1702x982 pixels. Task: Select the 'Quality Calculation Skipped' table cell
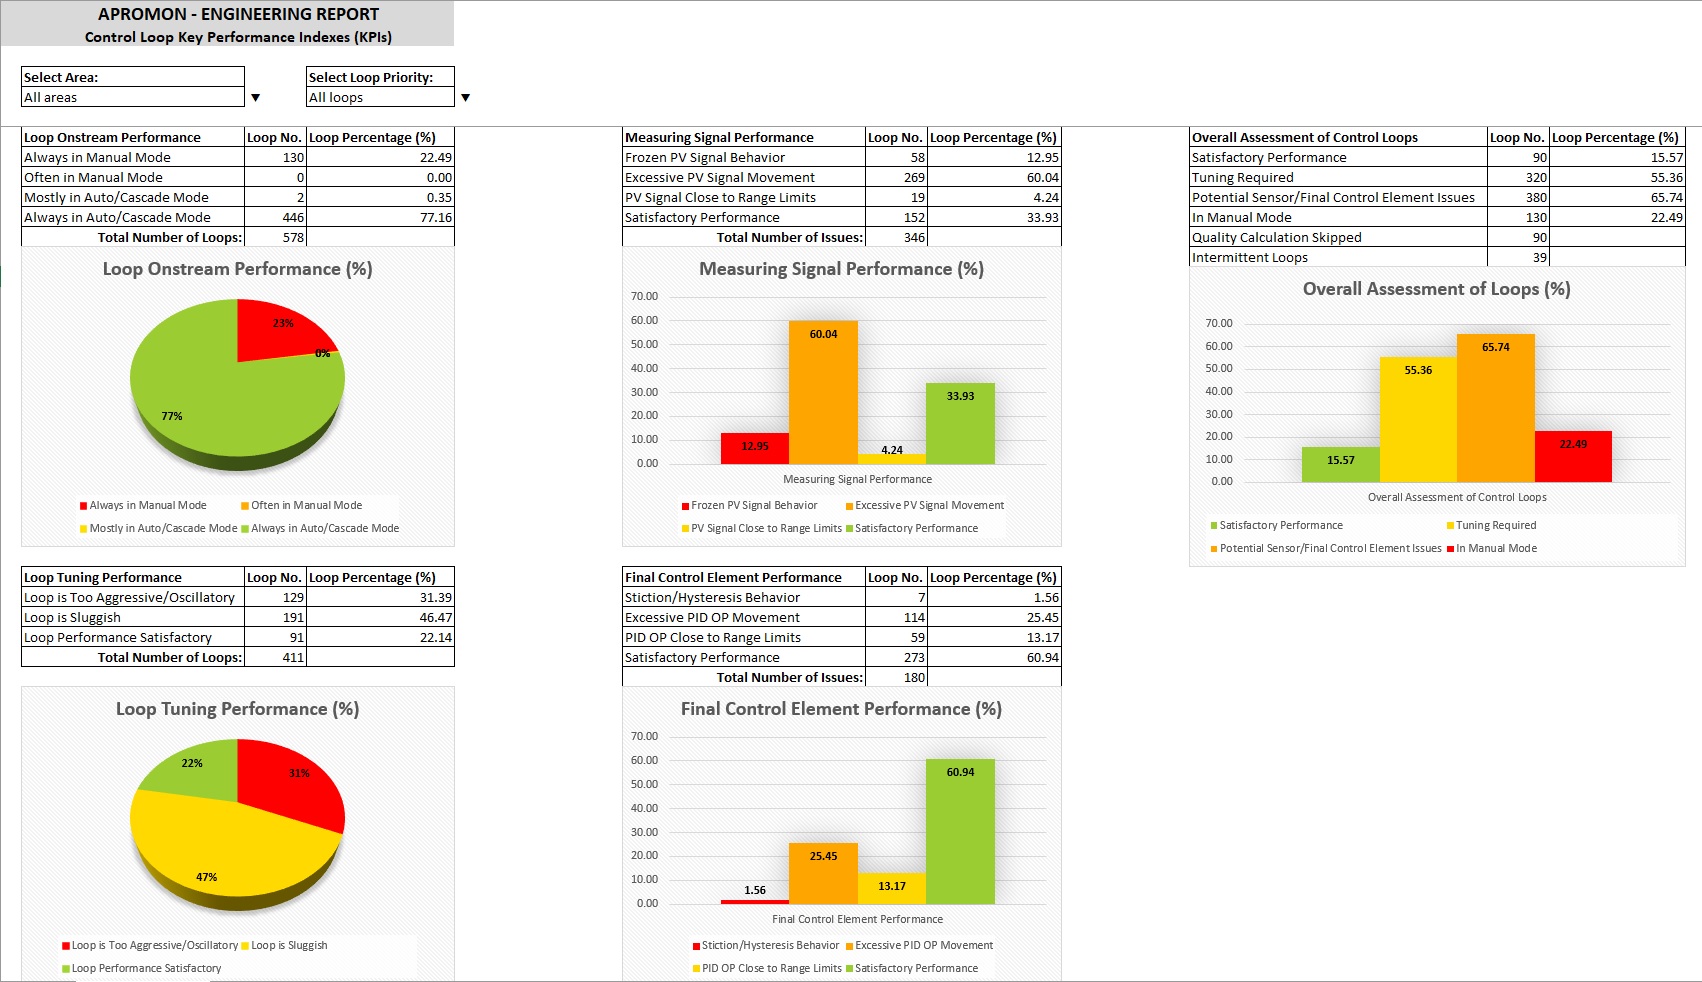[1338, 237]
